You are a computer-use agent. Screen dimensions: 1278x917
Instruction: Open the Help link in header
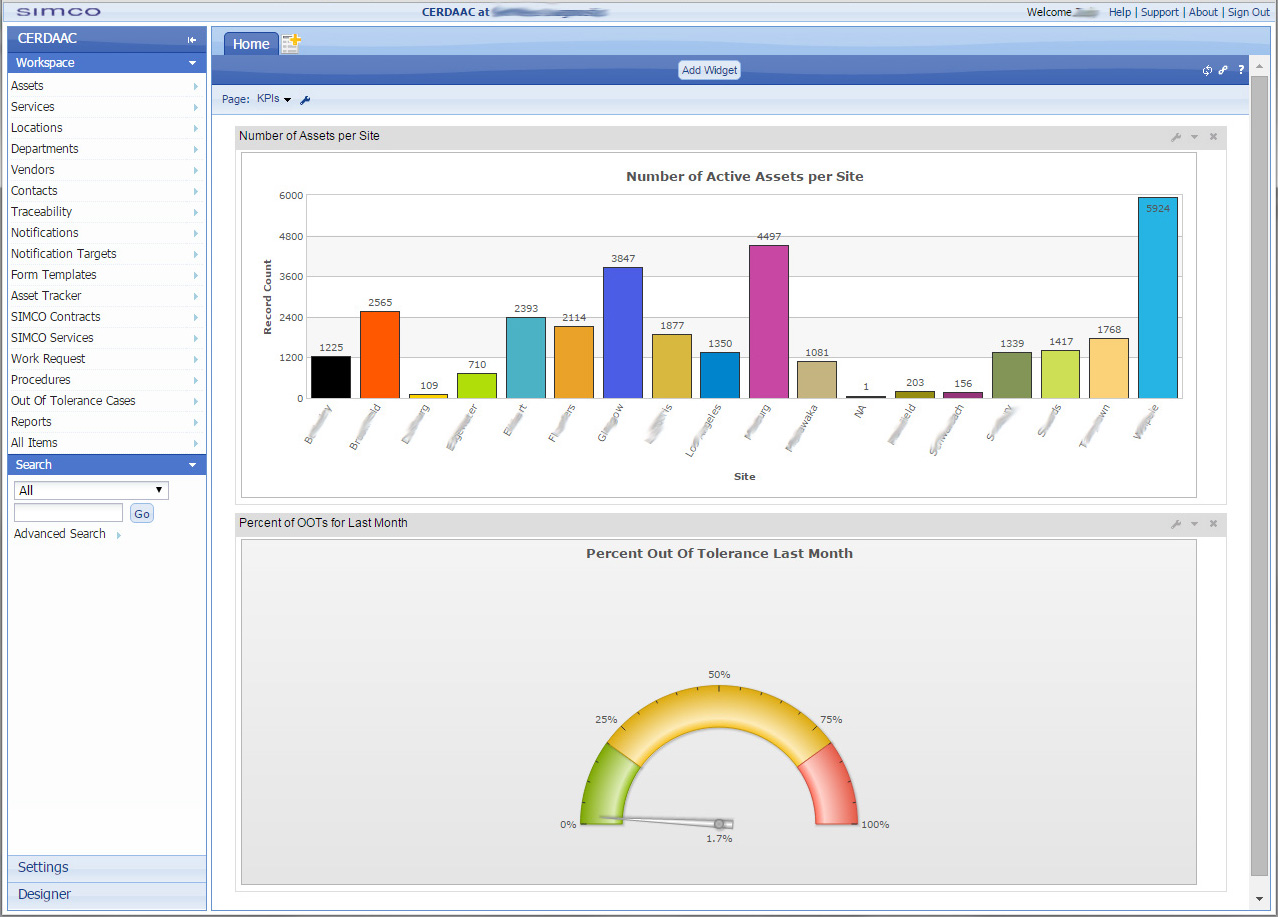pyautogui.click(x=1120, y=12)
